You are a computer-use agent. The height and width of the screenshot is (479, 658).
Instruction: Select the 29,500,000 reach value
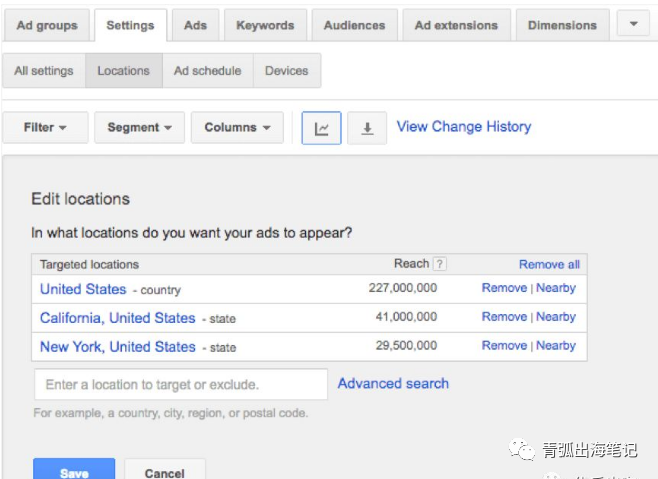click(x=406, y=346)
